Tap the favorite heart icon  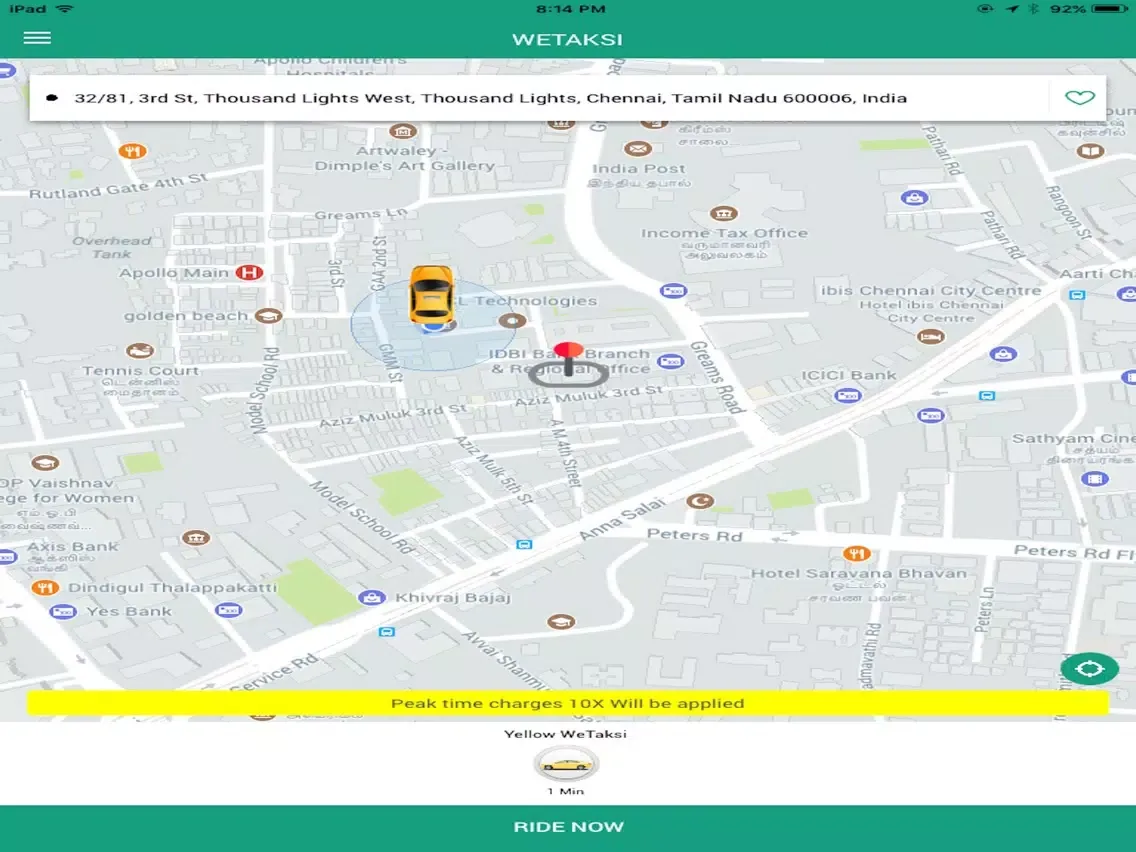coord(1079,98)
